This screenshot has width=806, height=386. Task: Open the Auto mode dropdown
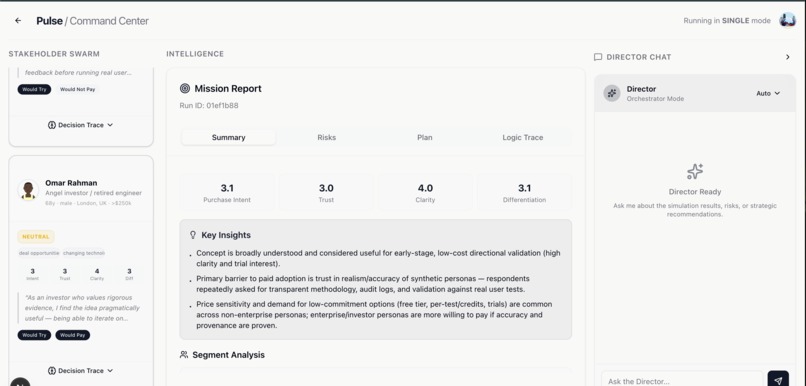[768, 93]
